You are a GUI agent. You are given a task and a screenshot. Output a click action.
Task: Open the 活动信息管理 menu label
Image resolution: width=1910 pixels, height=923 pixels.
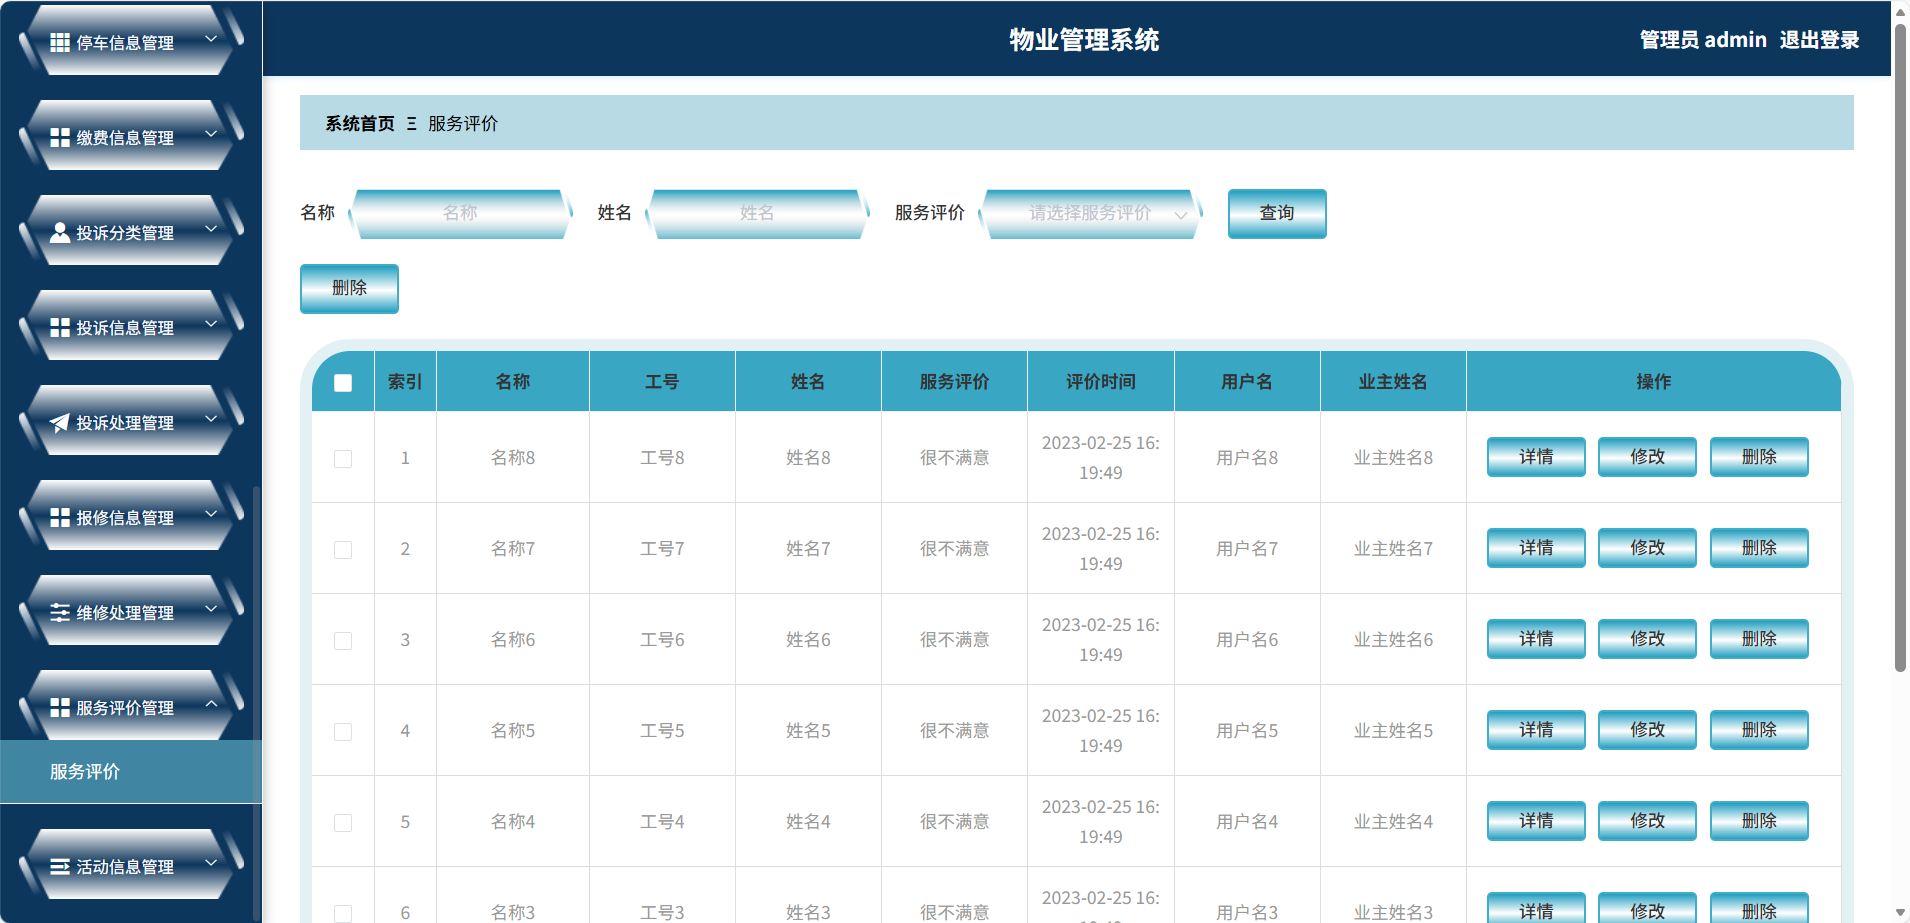tap(125, 867)
